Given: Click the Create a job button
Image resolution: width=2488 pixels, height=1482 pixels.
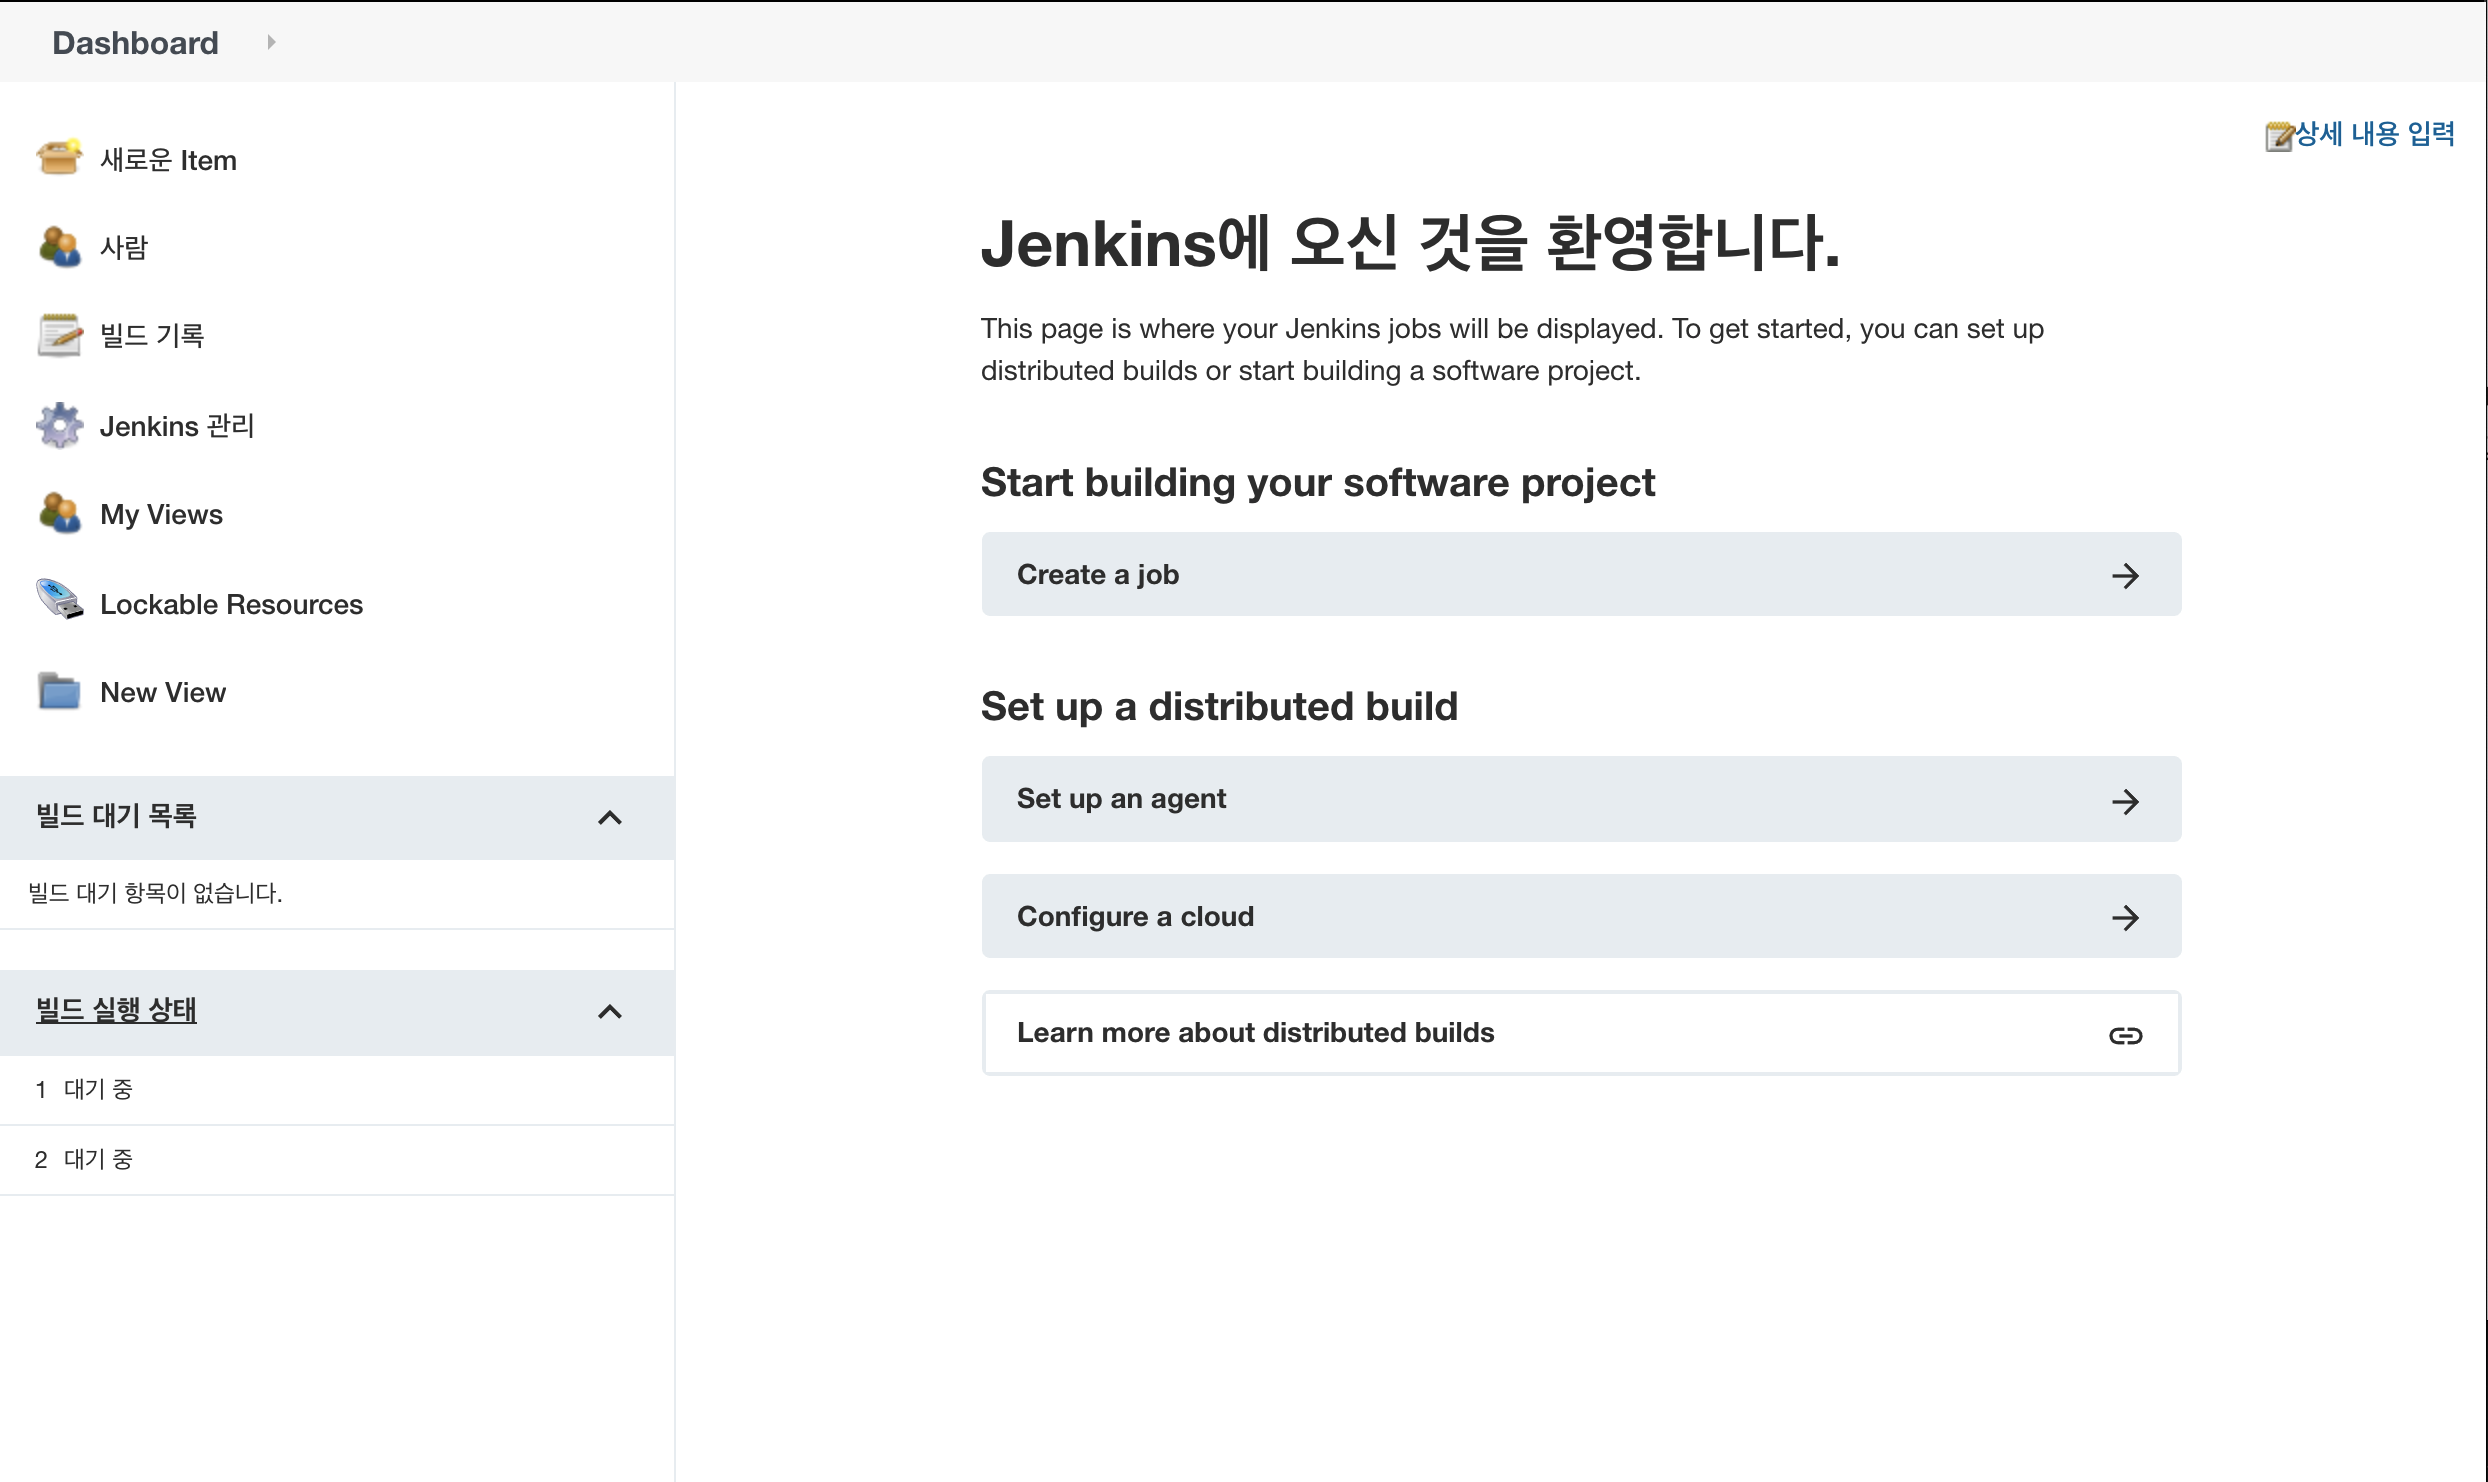Looking at the screenshot, I should click(1580, 574).
